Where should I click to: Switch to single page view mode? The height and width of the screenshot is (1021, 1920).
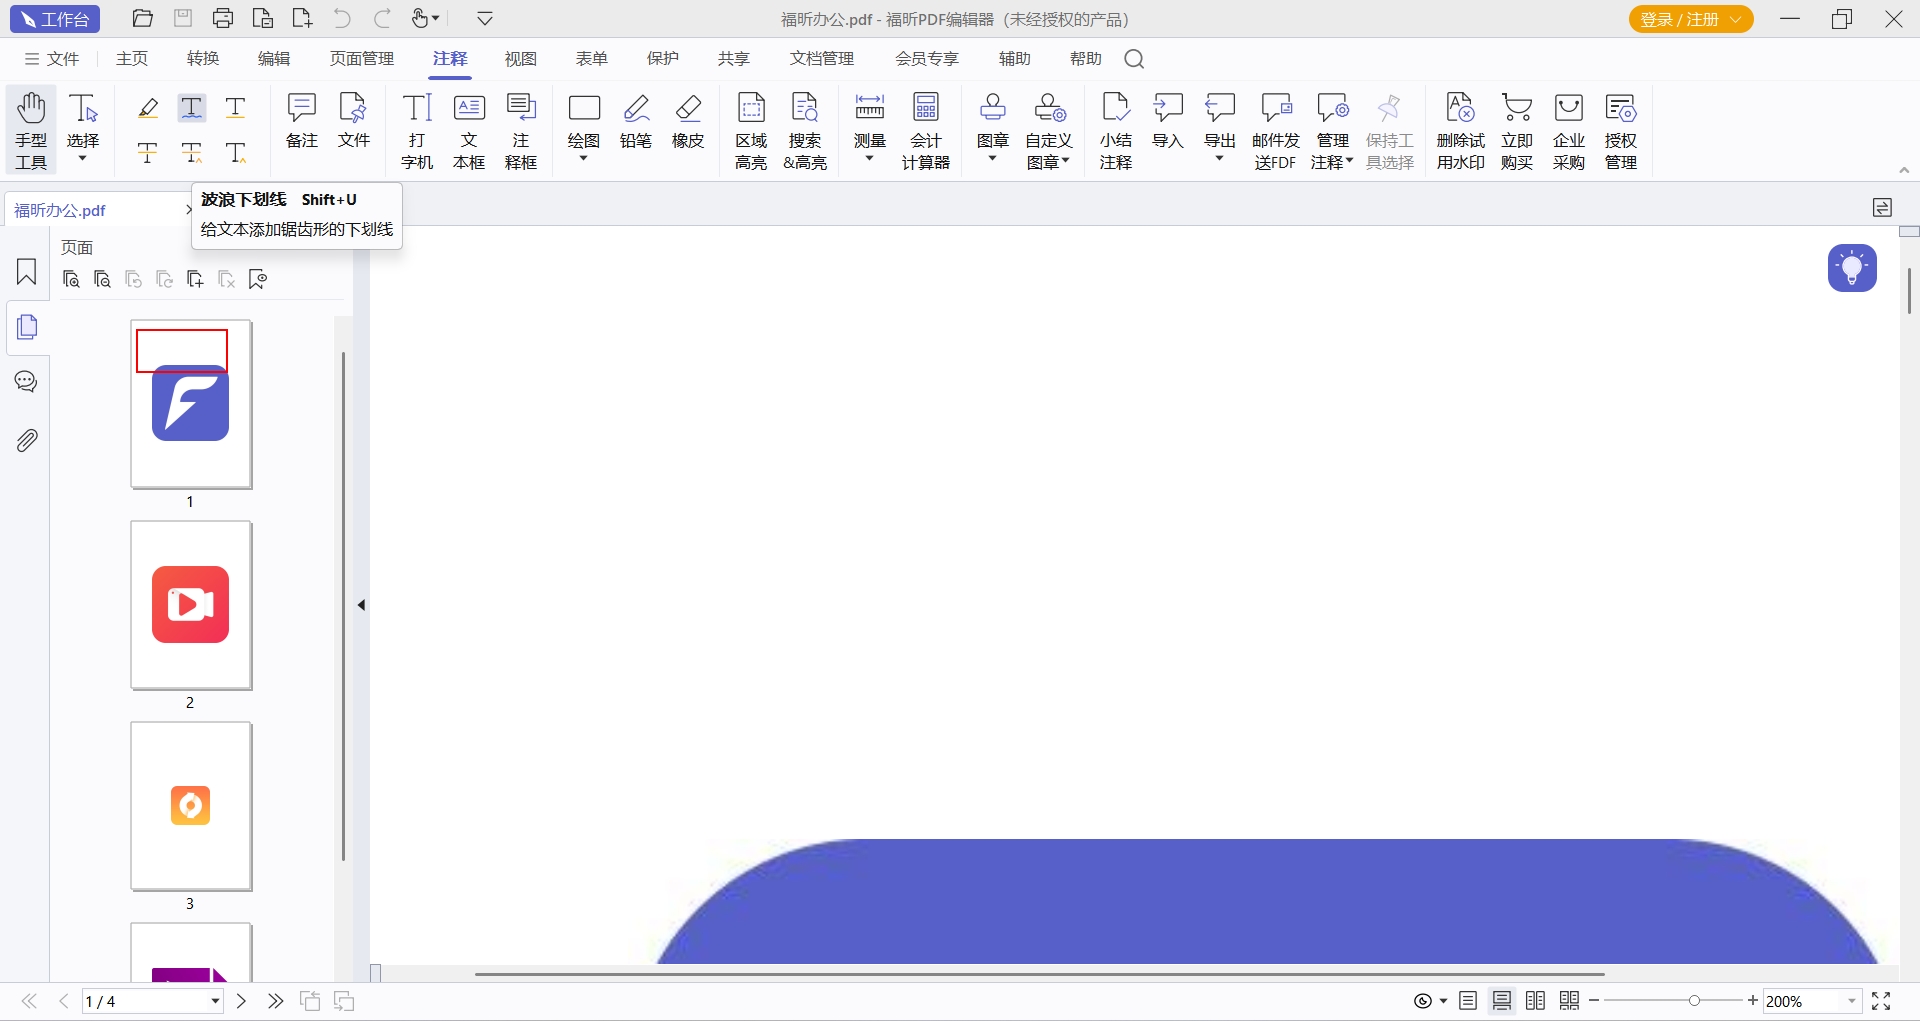(x=1468, y=1001)
